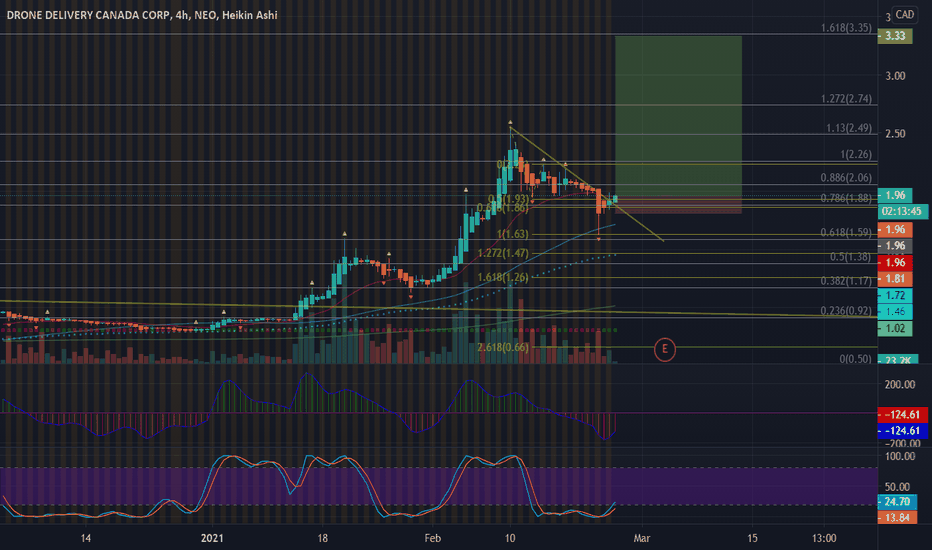Click the blue -124.61 indicator value

click(x=902, y=430)
